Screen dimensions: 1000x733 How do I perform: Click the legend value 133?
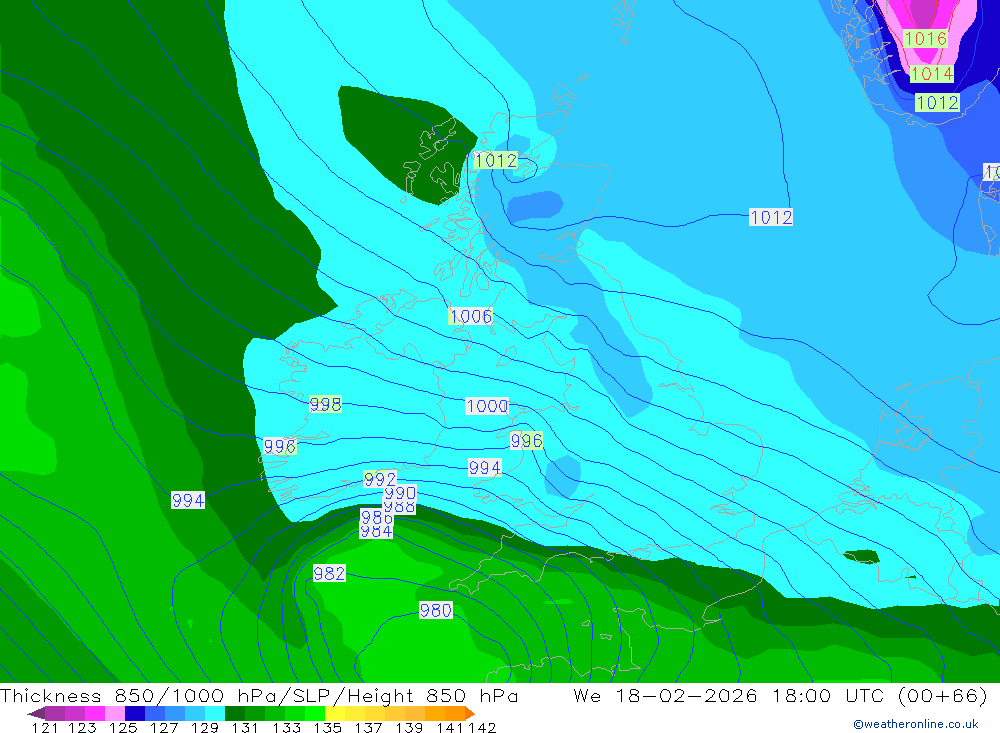coord(286,727)
